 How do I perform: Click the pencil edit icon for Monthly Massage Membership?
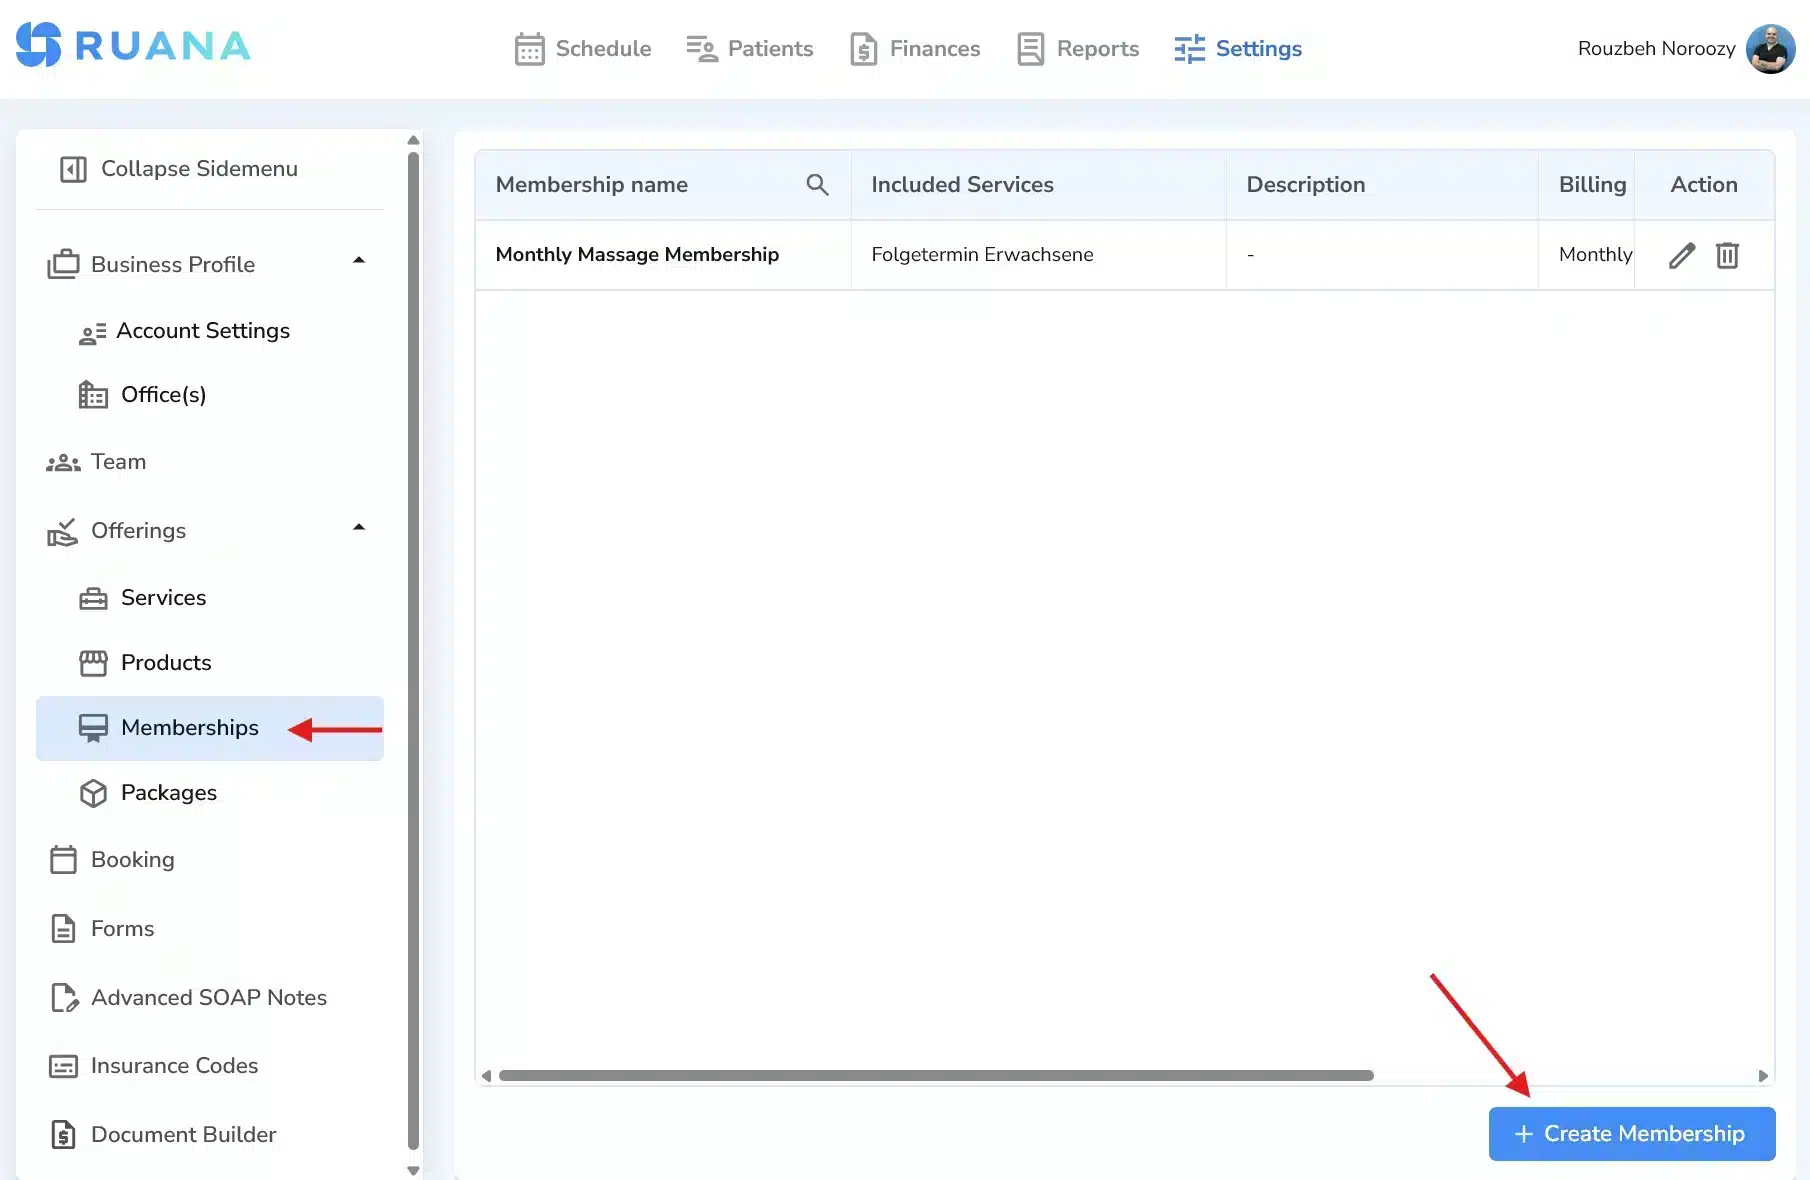pos(1681,256)
